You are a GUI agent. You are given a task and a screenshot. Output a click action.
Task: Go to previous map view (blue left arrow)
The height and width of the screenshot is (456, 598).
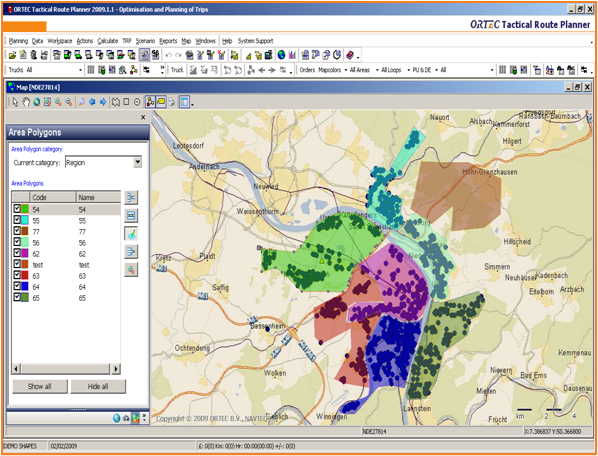click(92, 102)
